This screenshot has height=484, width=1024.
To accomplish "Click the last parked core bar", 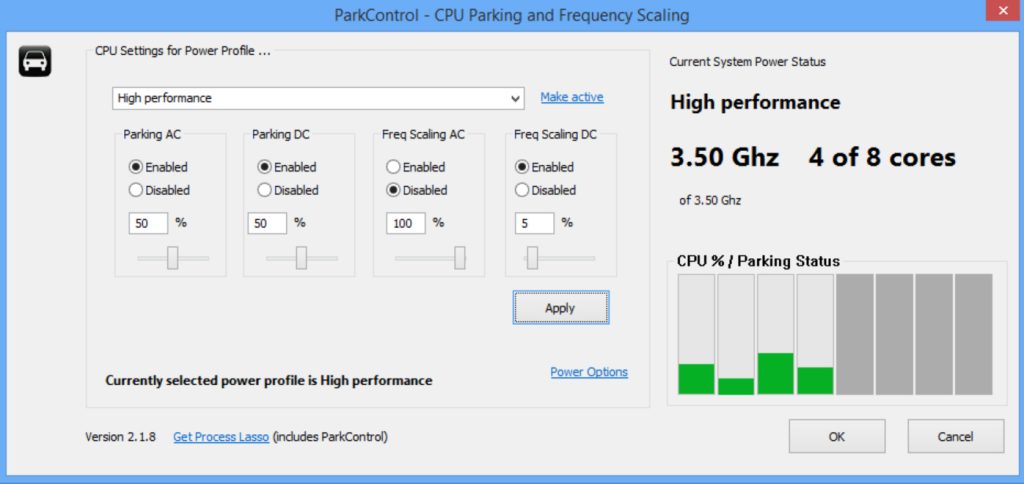I will pos(973,334).
